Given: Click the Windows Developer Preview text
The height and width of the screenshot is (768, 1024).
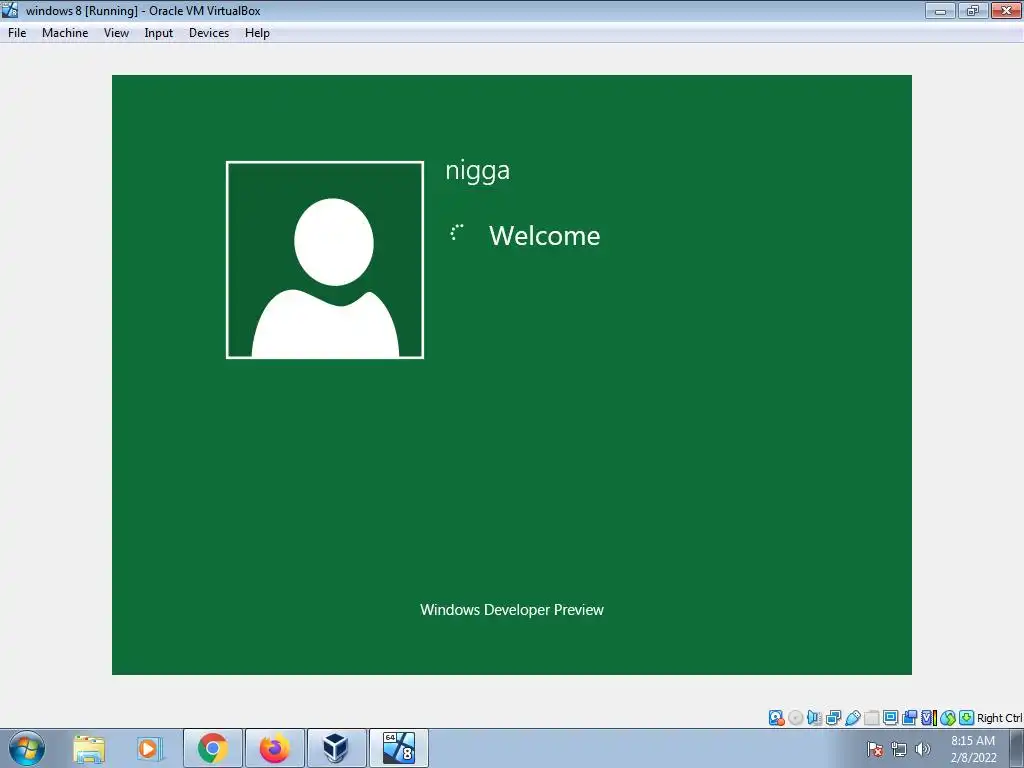Looking at the screenshot, I should point(512,609).
